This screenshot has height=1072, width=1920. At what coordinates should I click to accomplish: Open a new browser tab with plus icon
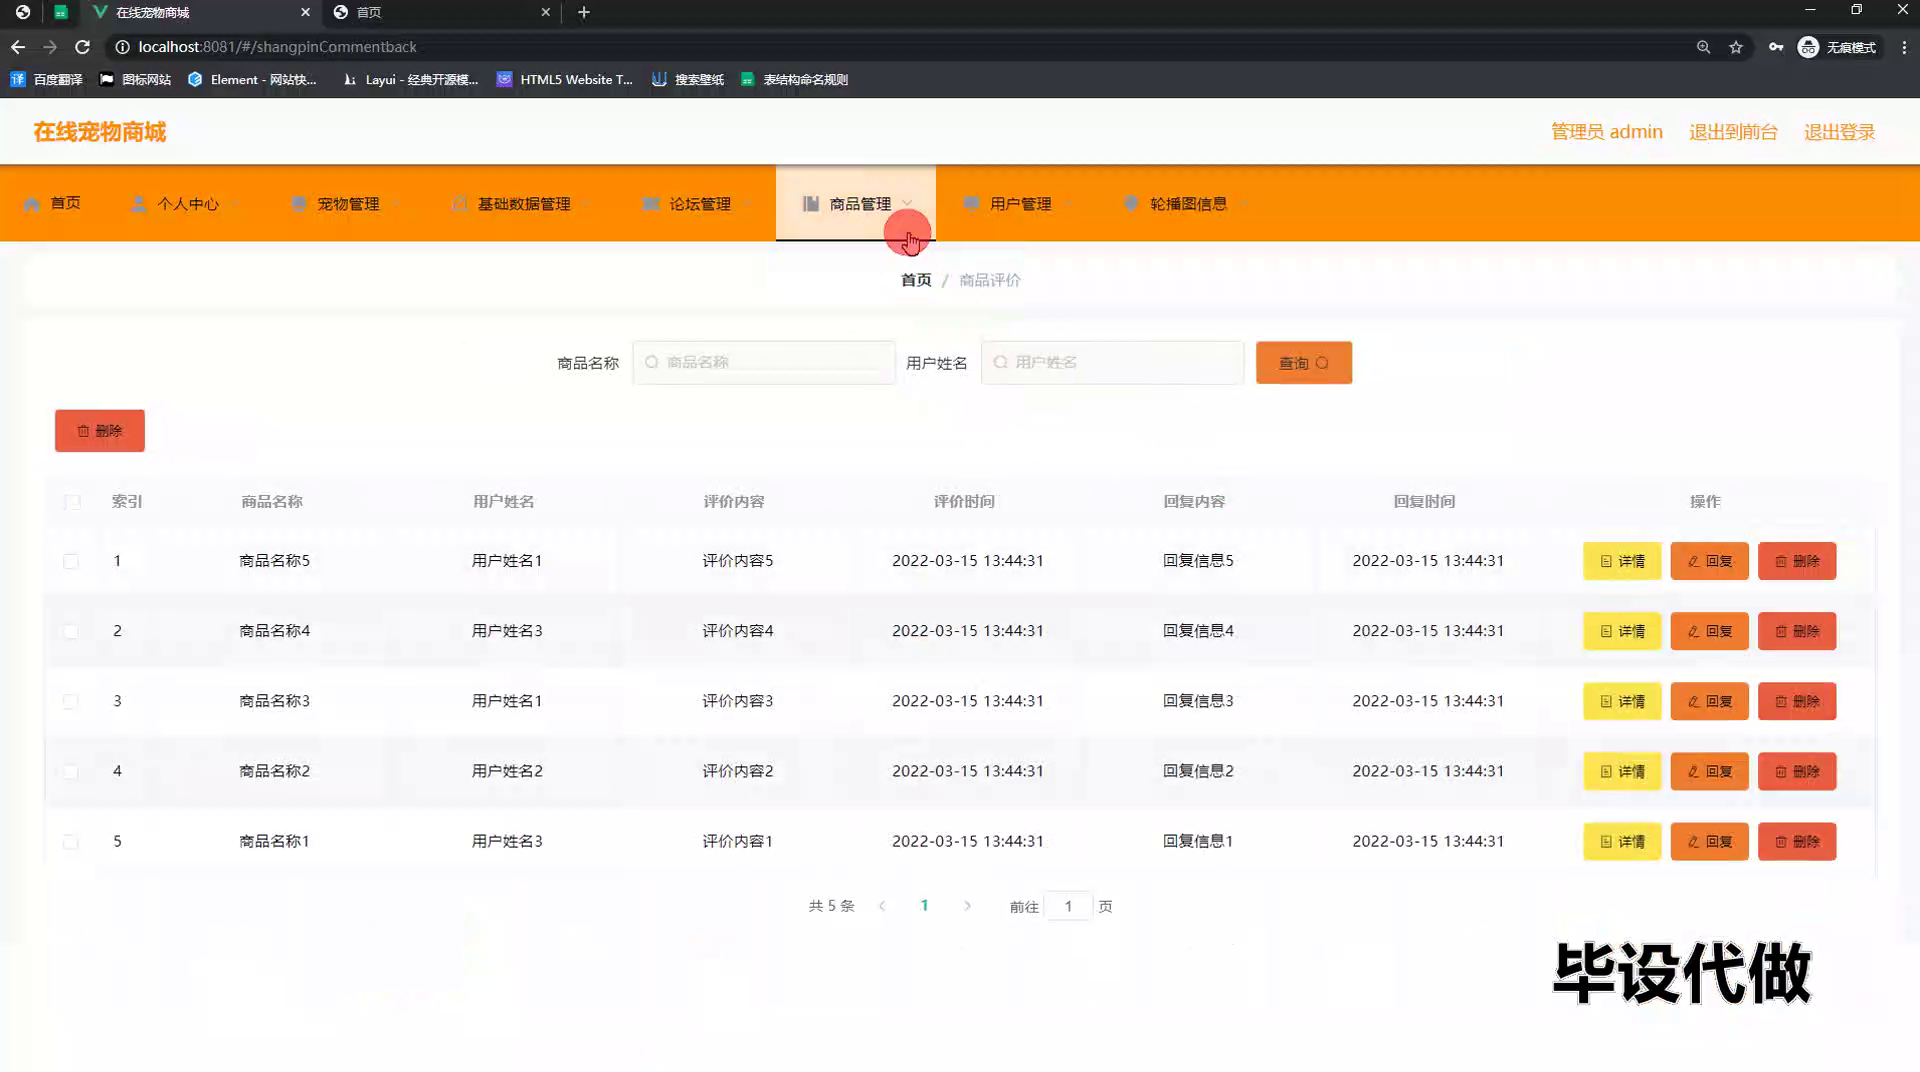pyautogui.click(x=584, y=12)
